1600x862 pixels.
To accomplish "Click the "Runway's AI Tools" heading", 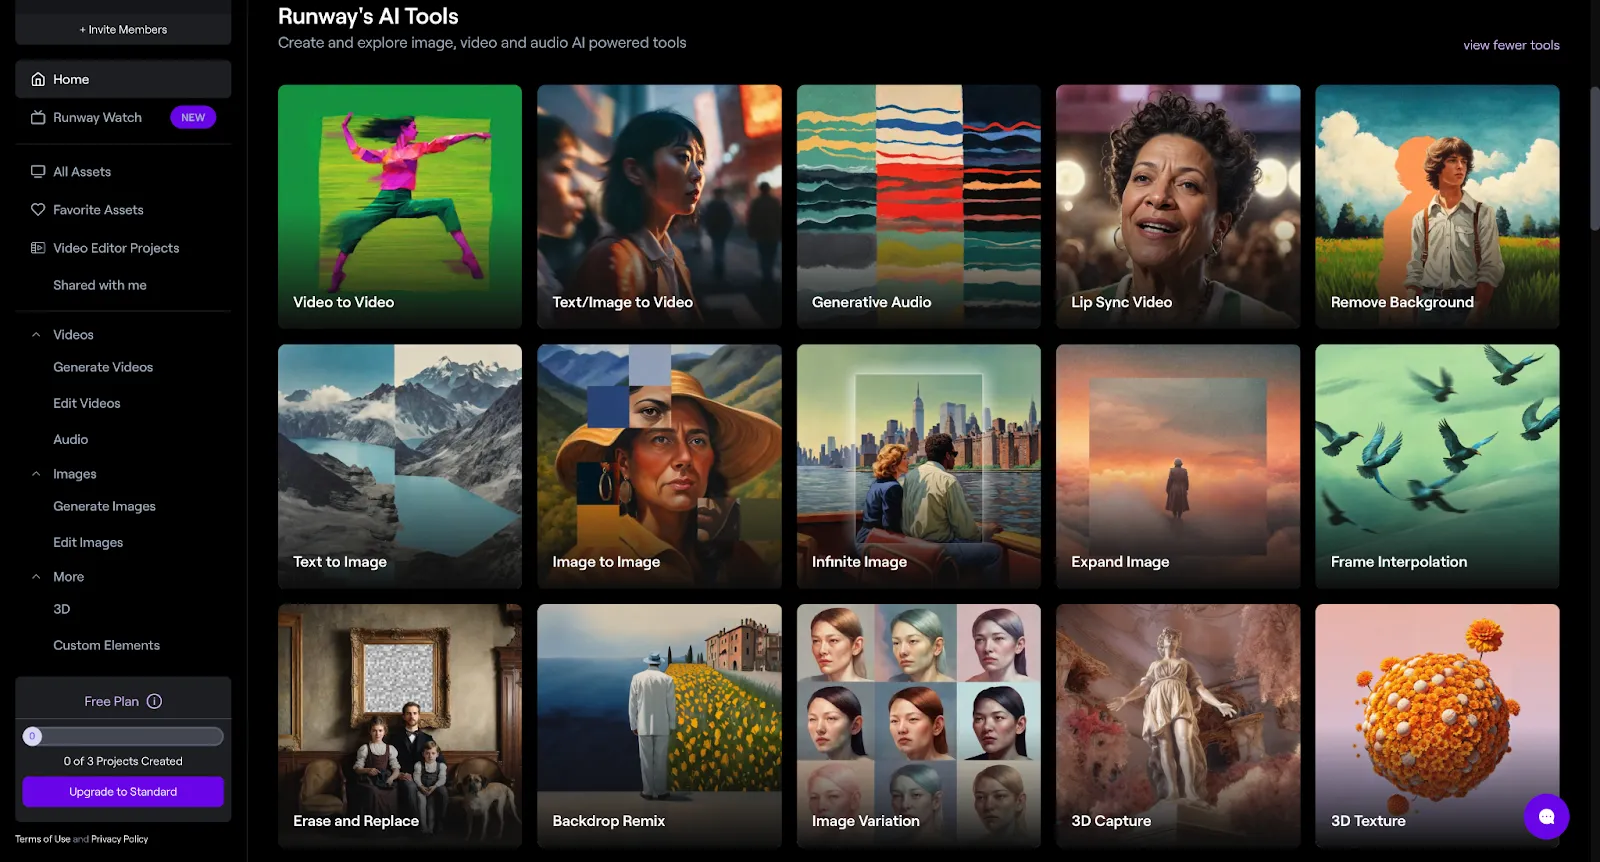I will coord(368,16).
